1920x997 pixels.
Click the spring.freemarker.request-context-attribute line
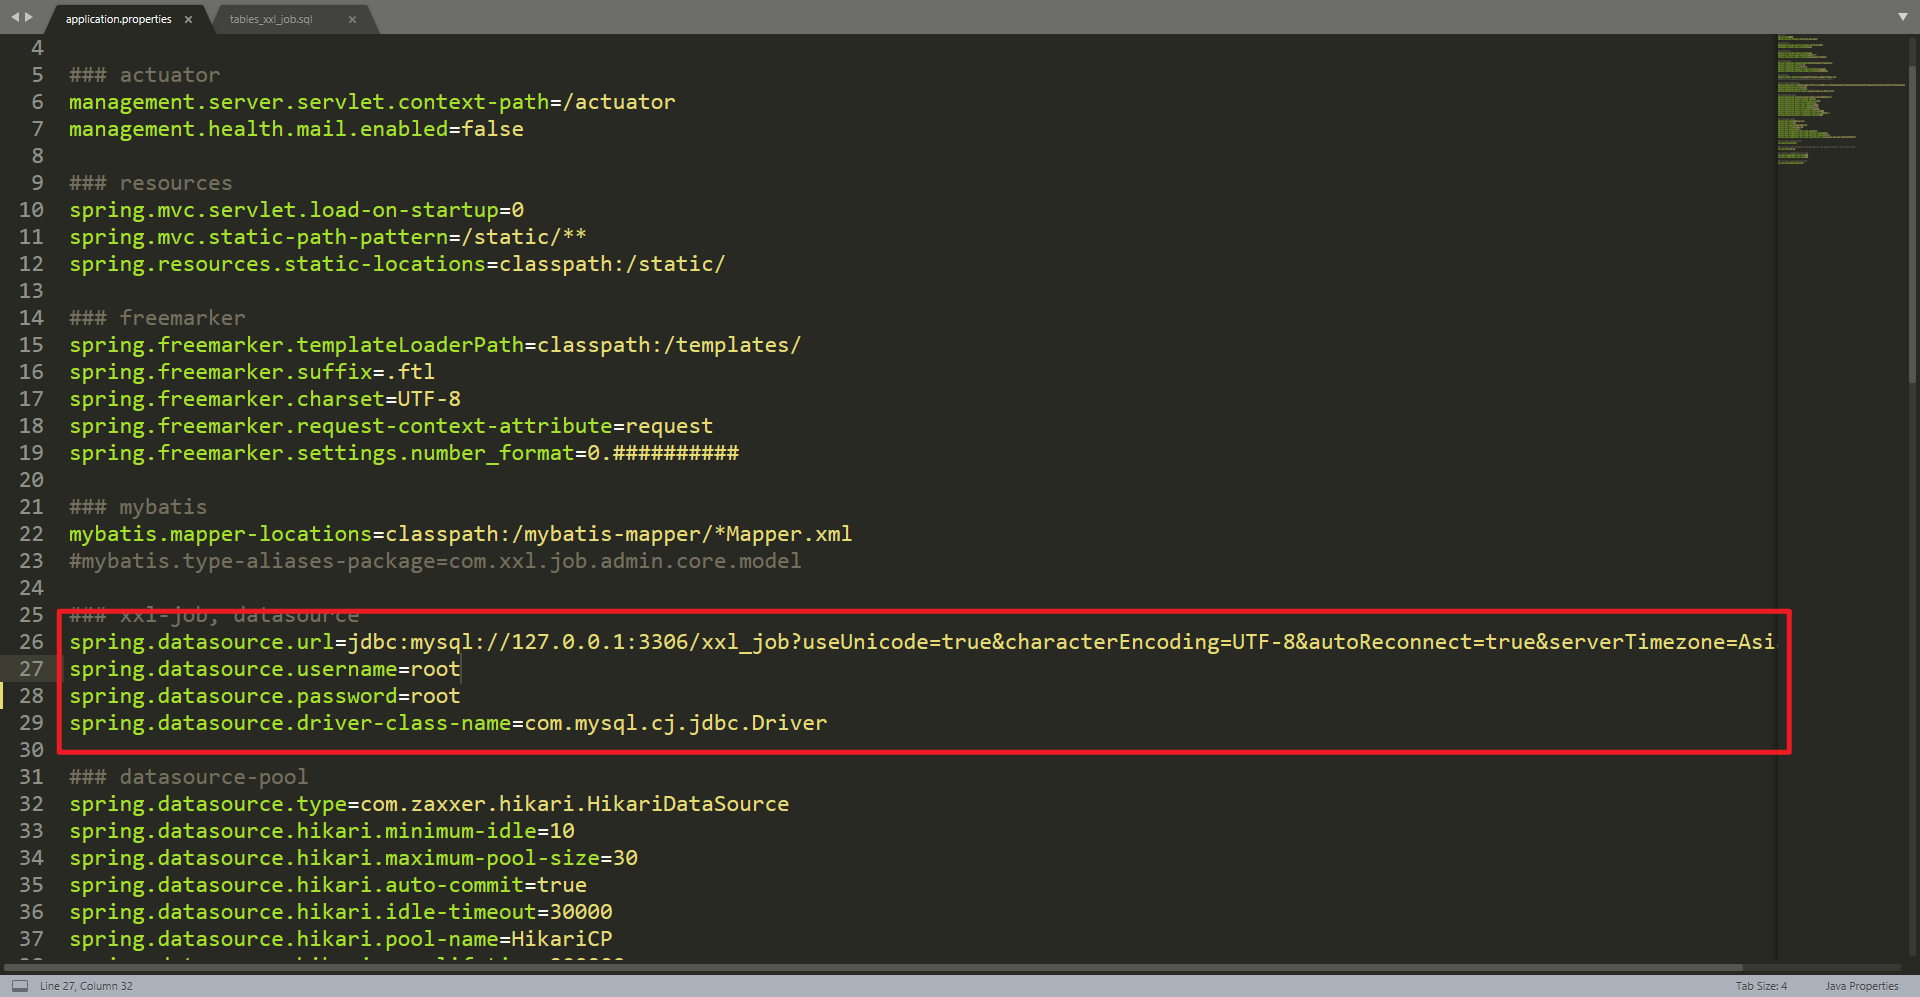tap(391, 426)
